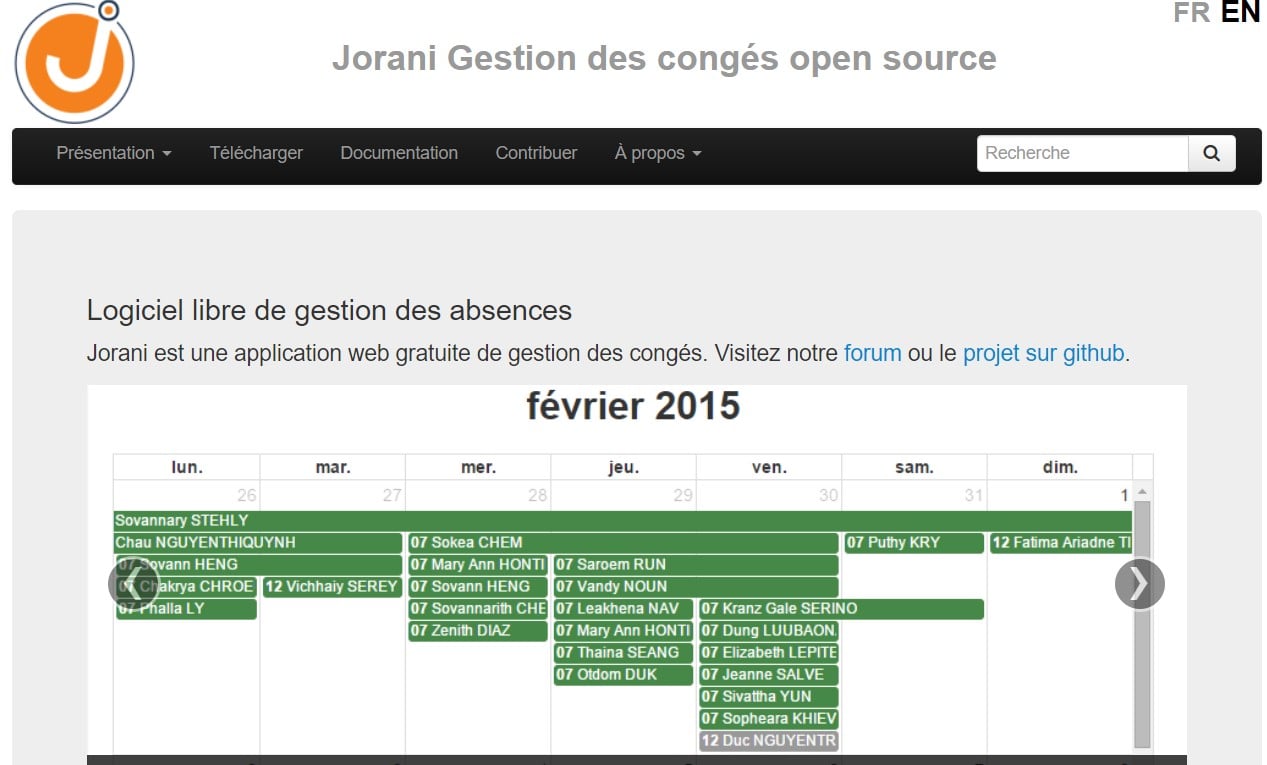Click the lun. column header
Image resolution: width=1267 pixels, height=765 pixels.
point(187,467)
